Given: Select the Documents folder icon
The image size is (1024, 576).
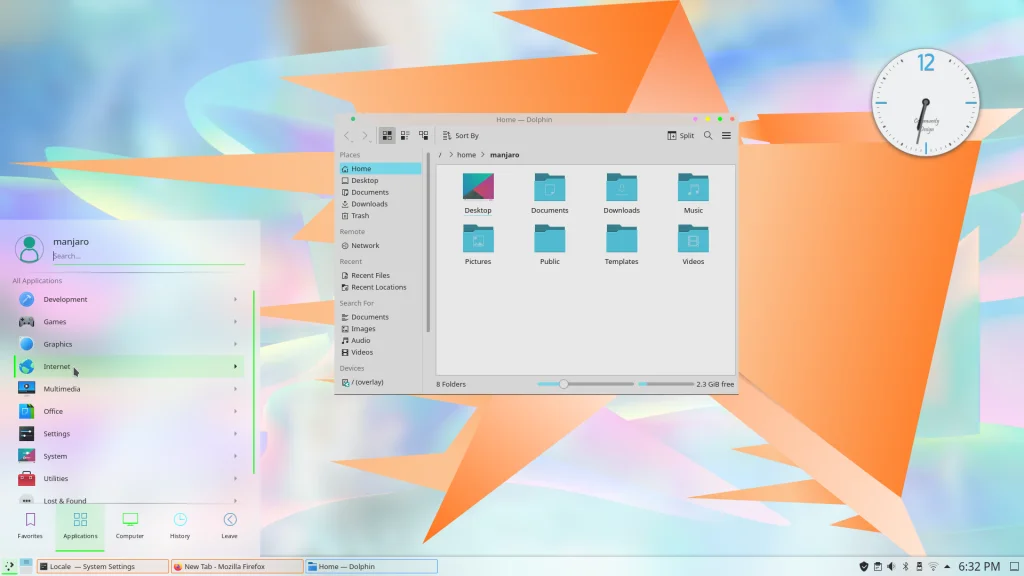Looking at the screenshot, I should tap(550, 193).
